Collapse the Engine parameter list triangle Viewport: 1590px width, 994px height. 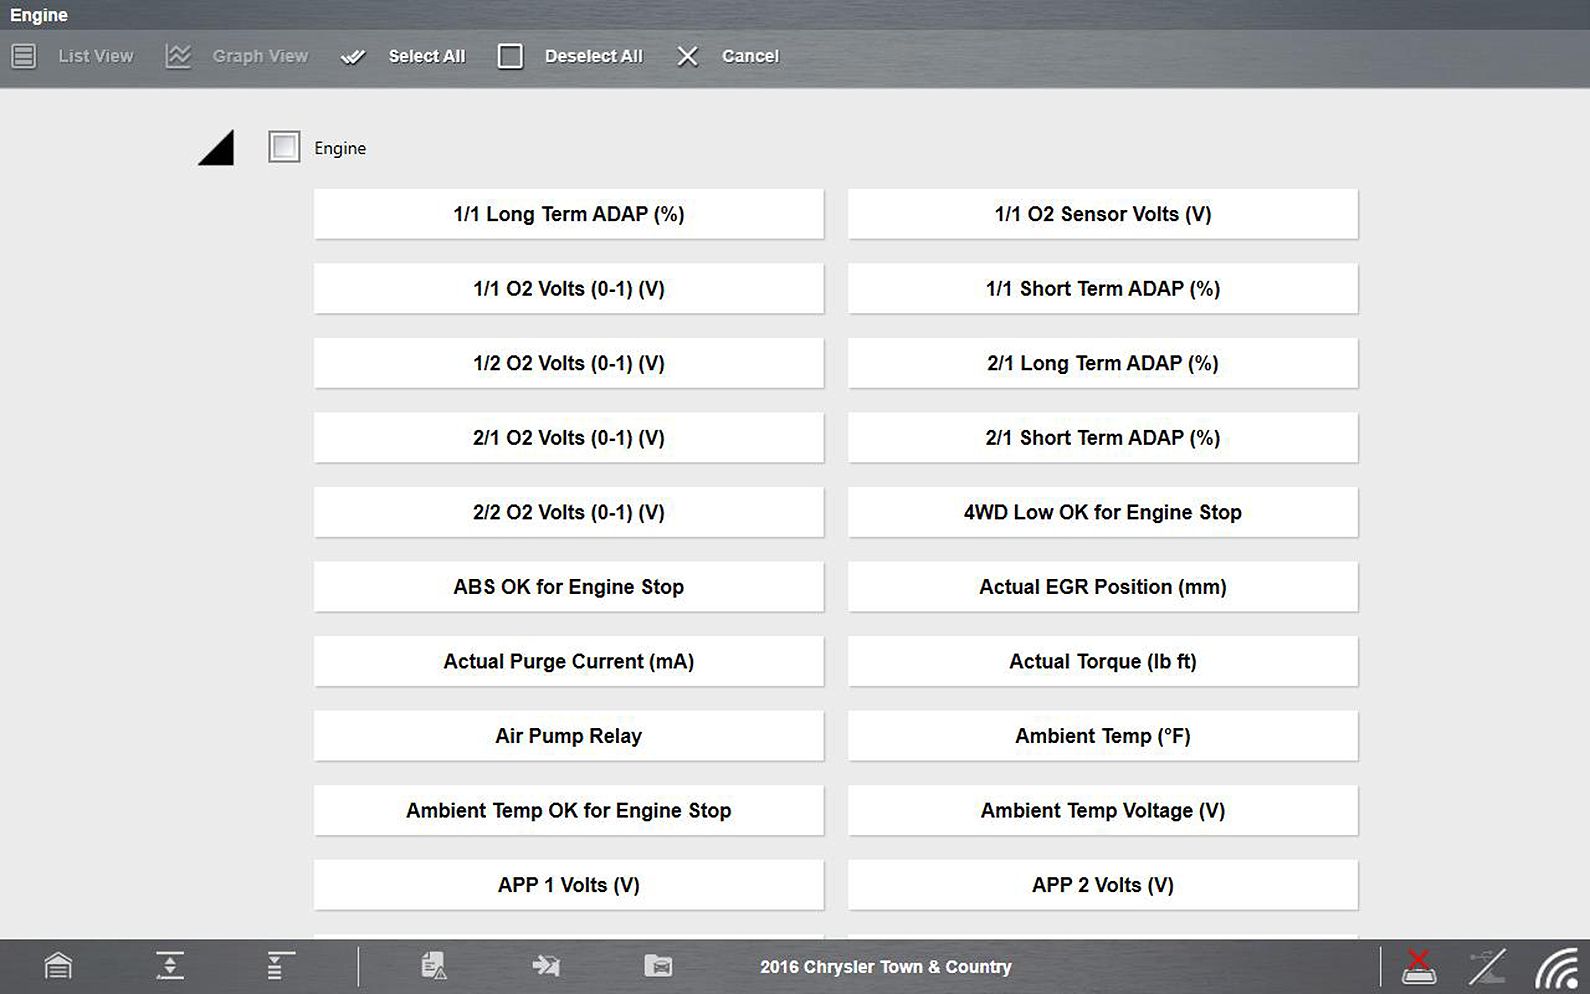pyautogui.click(x=217, y=148)
